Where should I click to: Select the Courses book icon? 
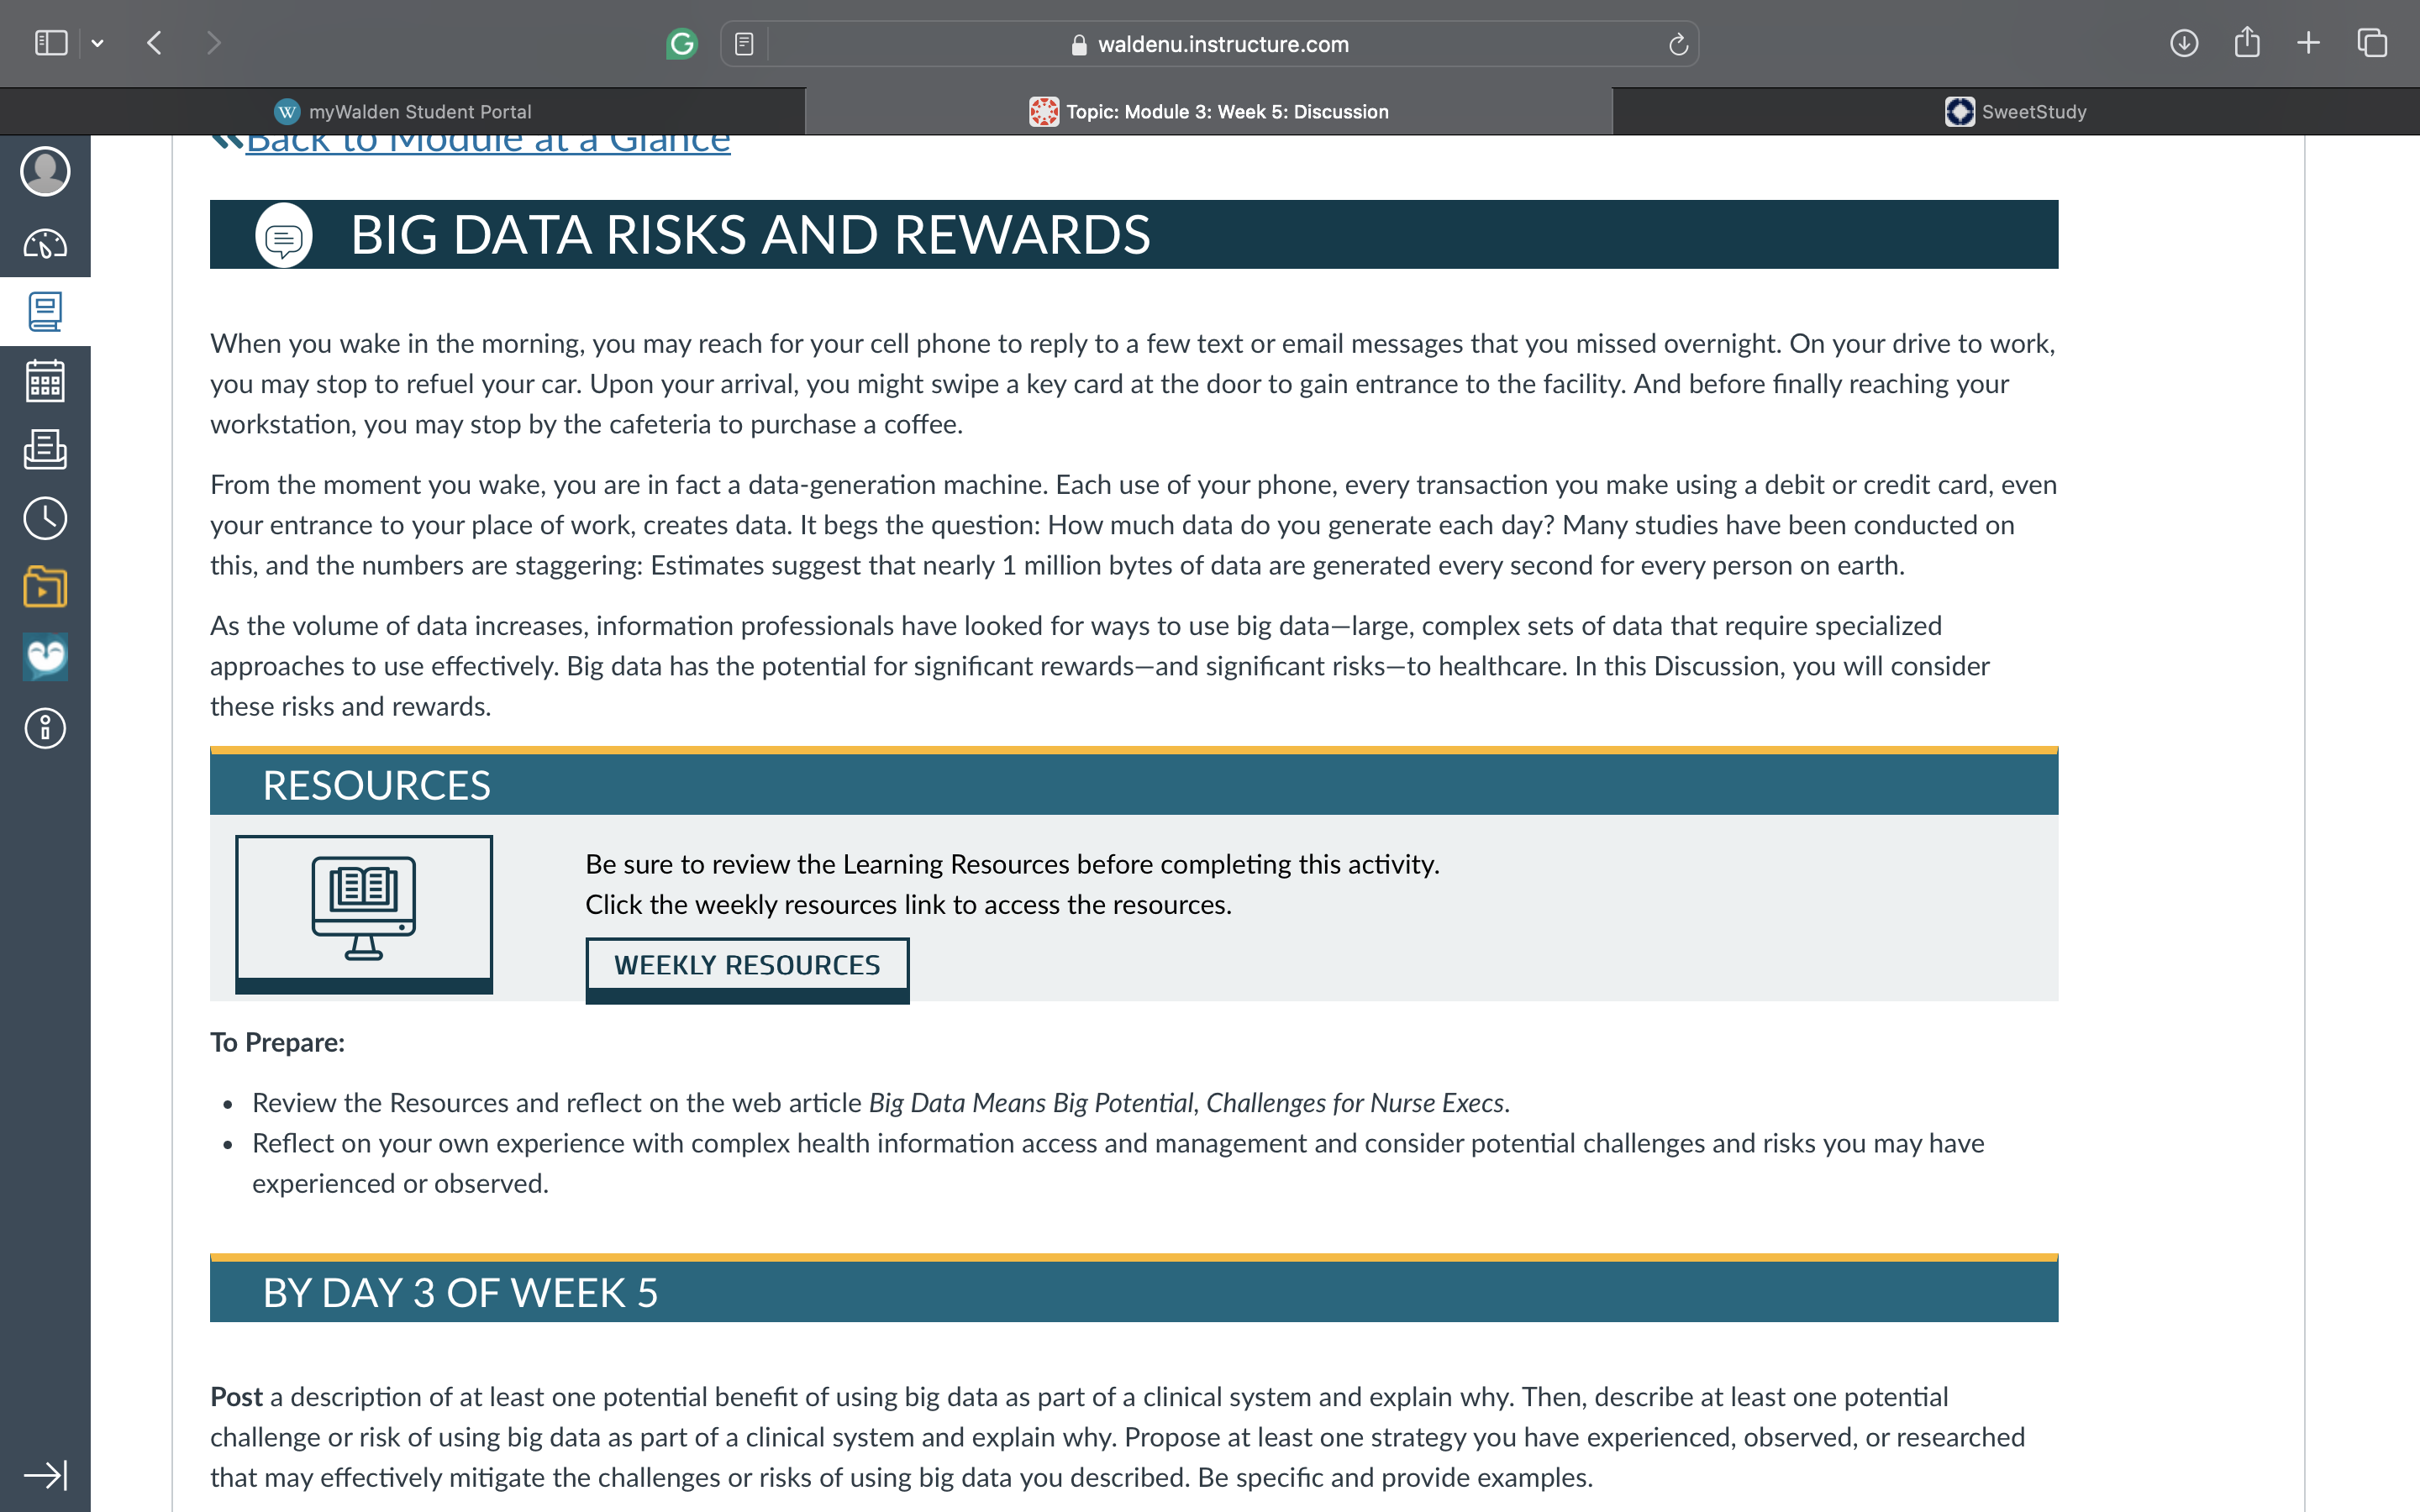click(x=45, y=312)
